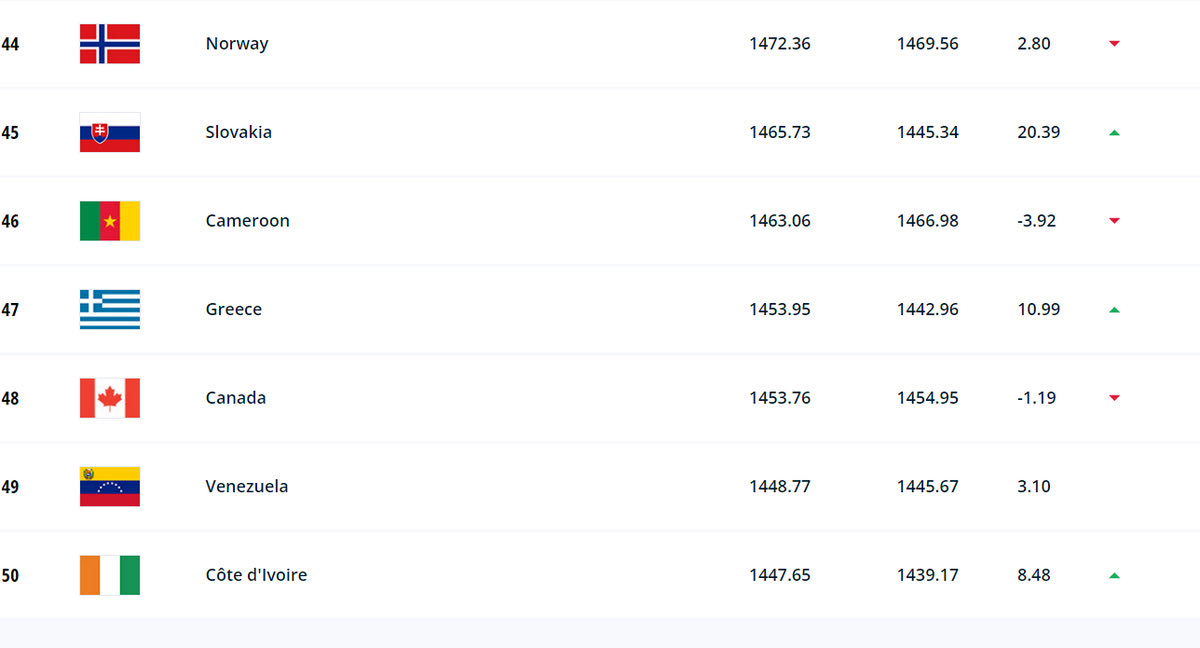Click rank number 50 in the table

[10, 575]
